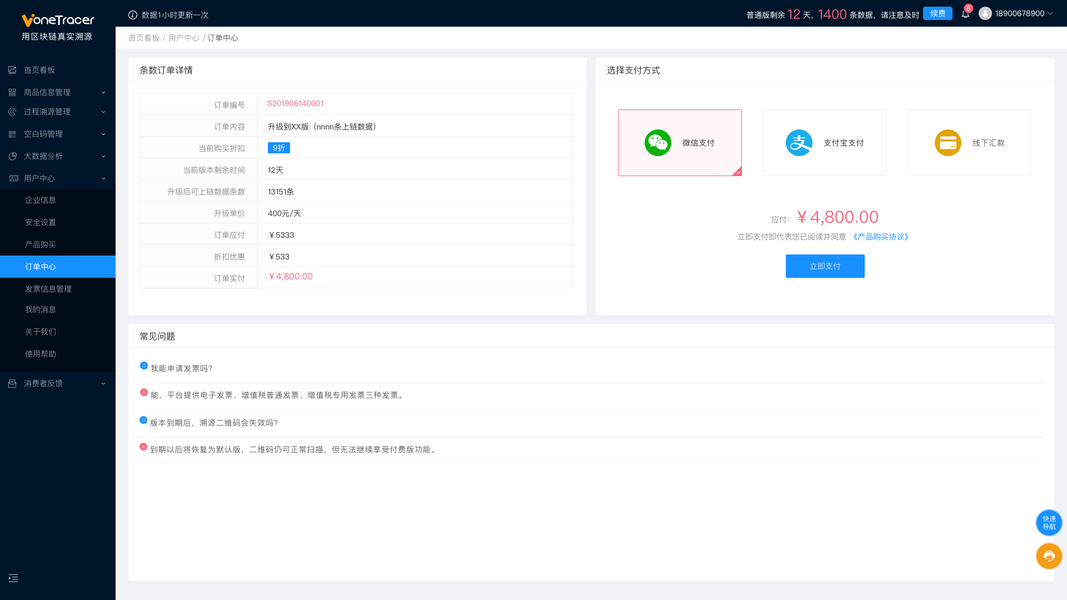Open the 快速导航 floating button
The image size is (1067, 600).
pyautogui.click(x=1049, y=522)
